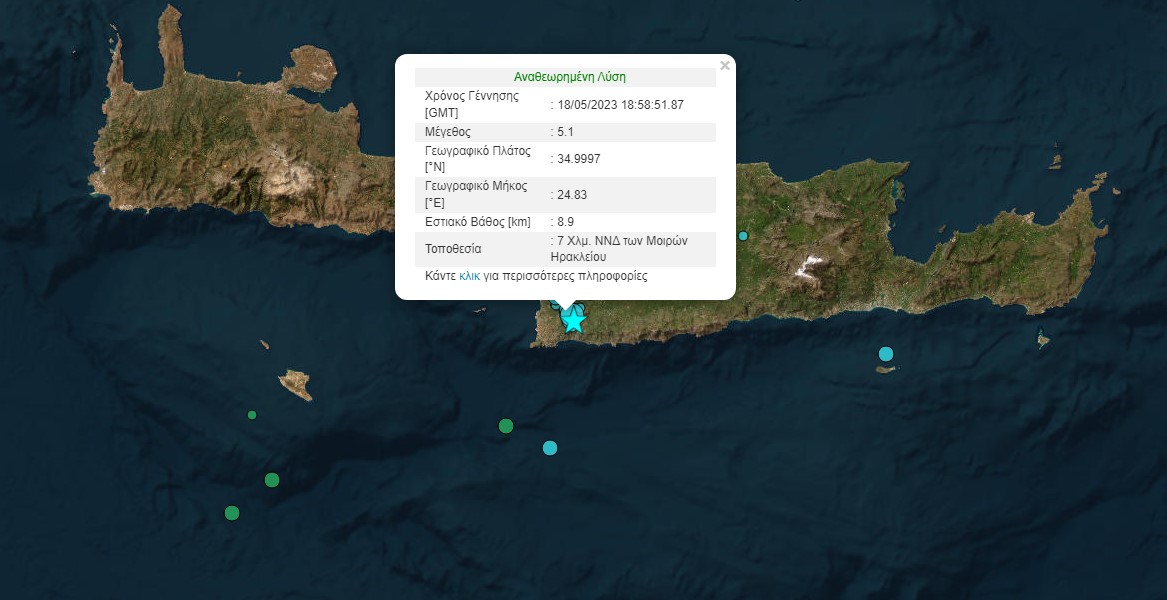
Task: Click Gavdos island on the map
Action: click(295, 384)
